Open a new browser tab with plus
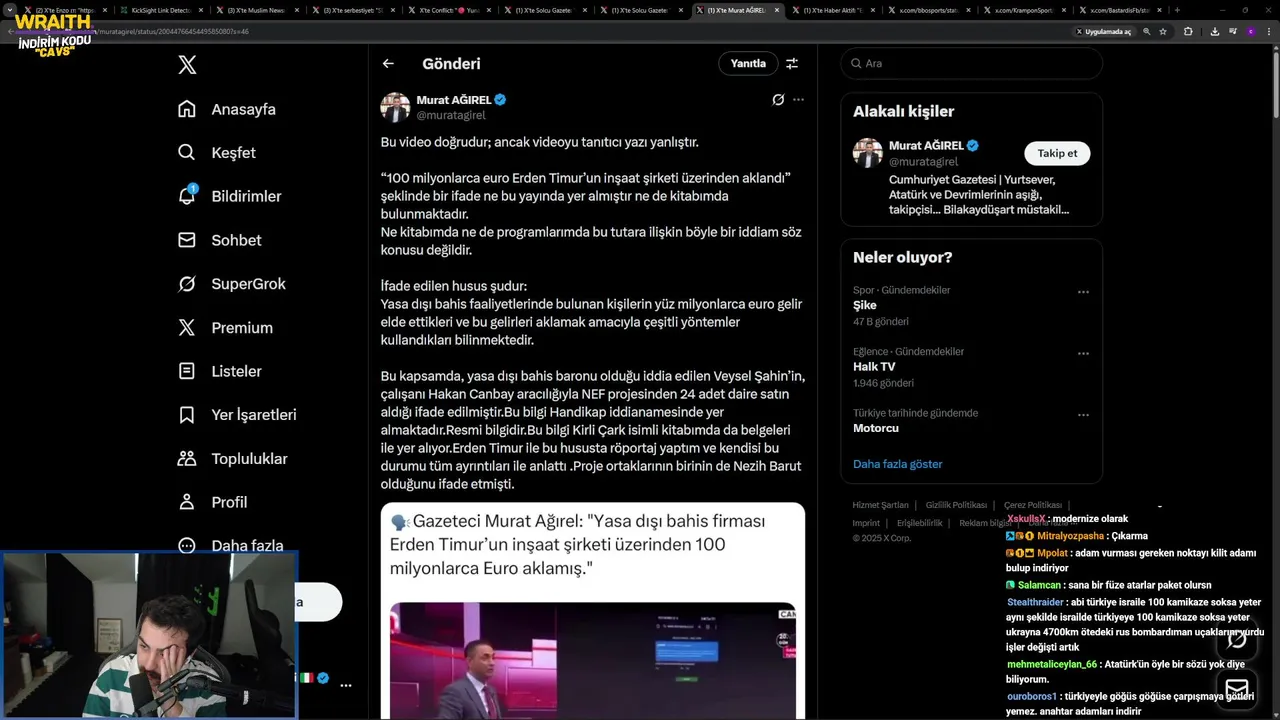The width and height of the screenshot is (1280, 720). [1177, 10]
